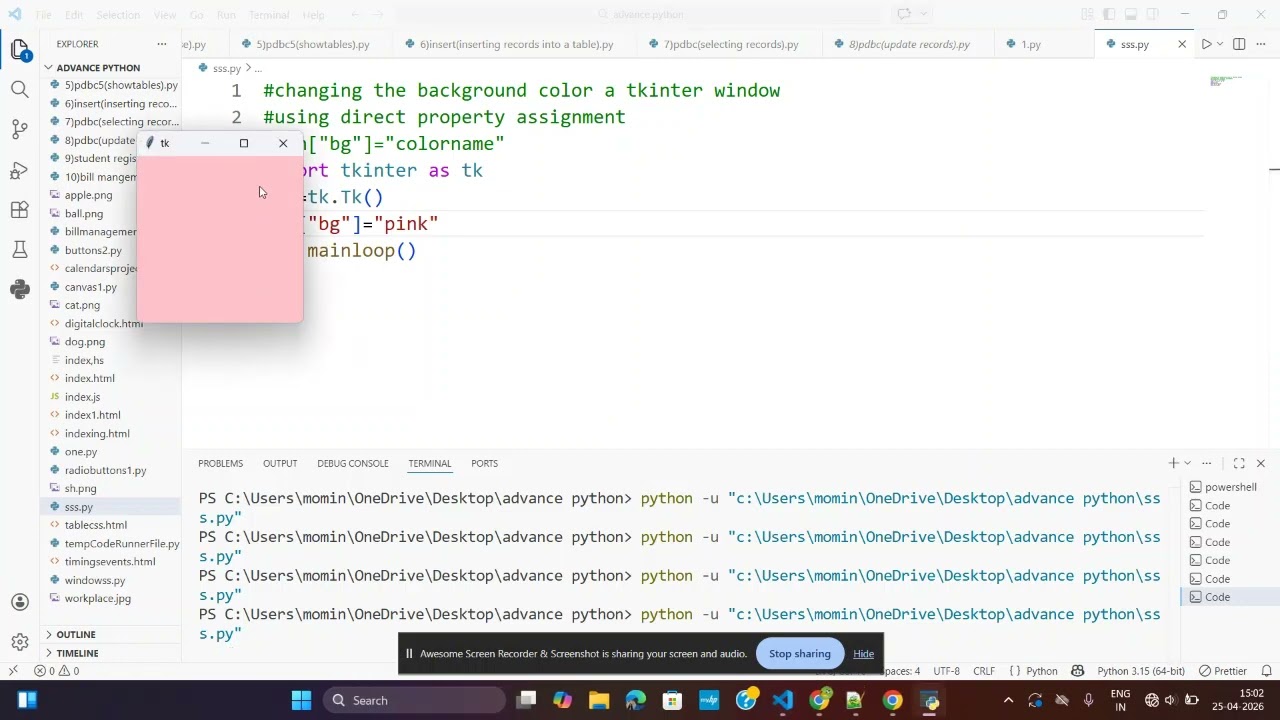1280x720 pixels.
Task: Switch to the OUTPUT panel tab
Action: tap(280, 463)
